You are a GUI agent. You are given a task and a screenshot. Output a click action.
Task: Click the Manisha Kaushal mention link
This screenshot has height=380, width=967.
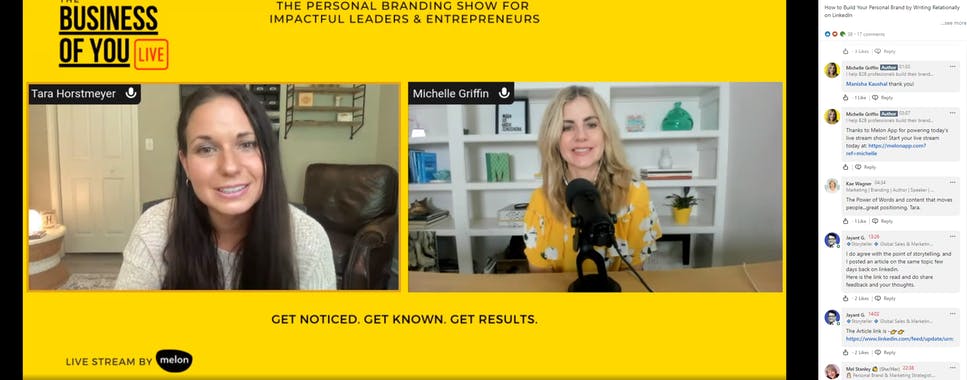tap(866, 83)
